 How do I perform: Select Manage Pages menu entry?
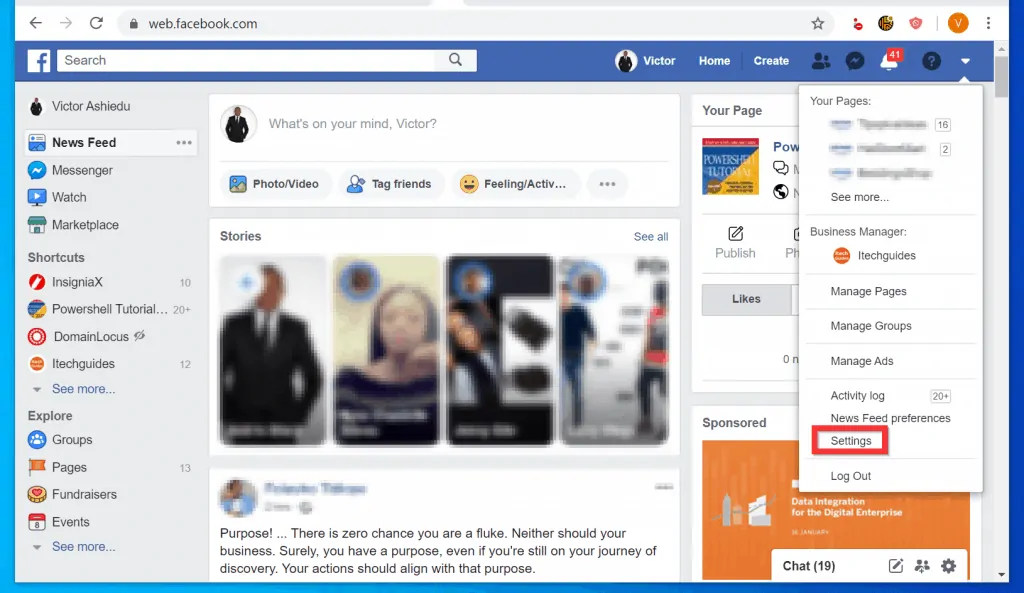pyautogui.click(x=868, y=291)
